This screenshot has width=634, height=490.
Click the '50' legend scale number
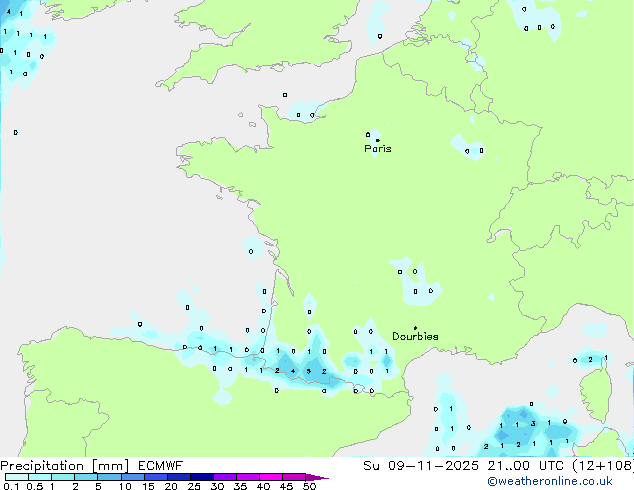309,486
